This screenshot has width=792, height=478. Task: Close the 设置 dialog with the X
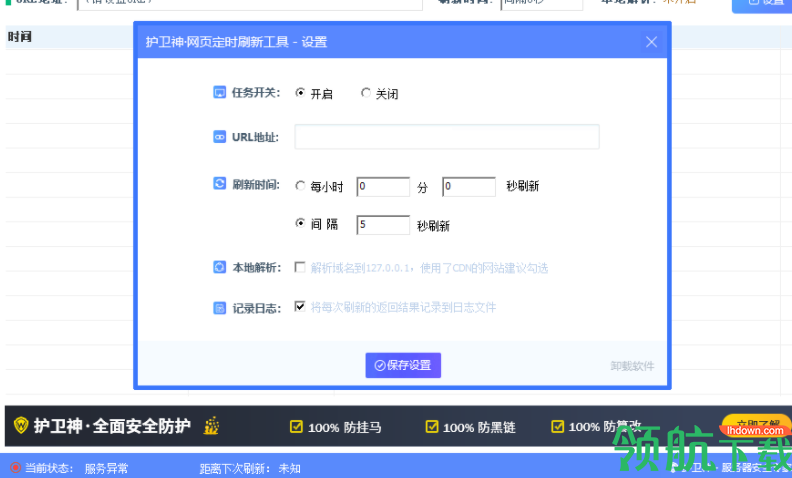pos(652,42)
